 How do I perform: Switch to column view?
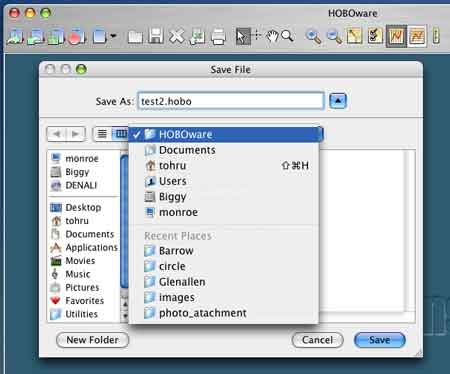point(120,134)
